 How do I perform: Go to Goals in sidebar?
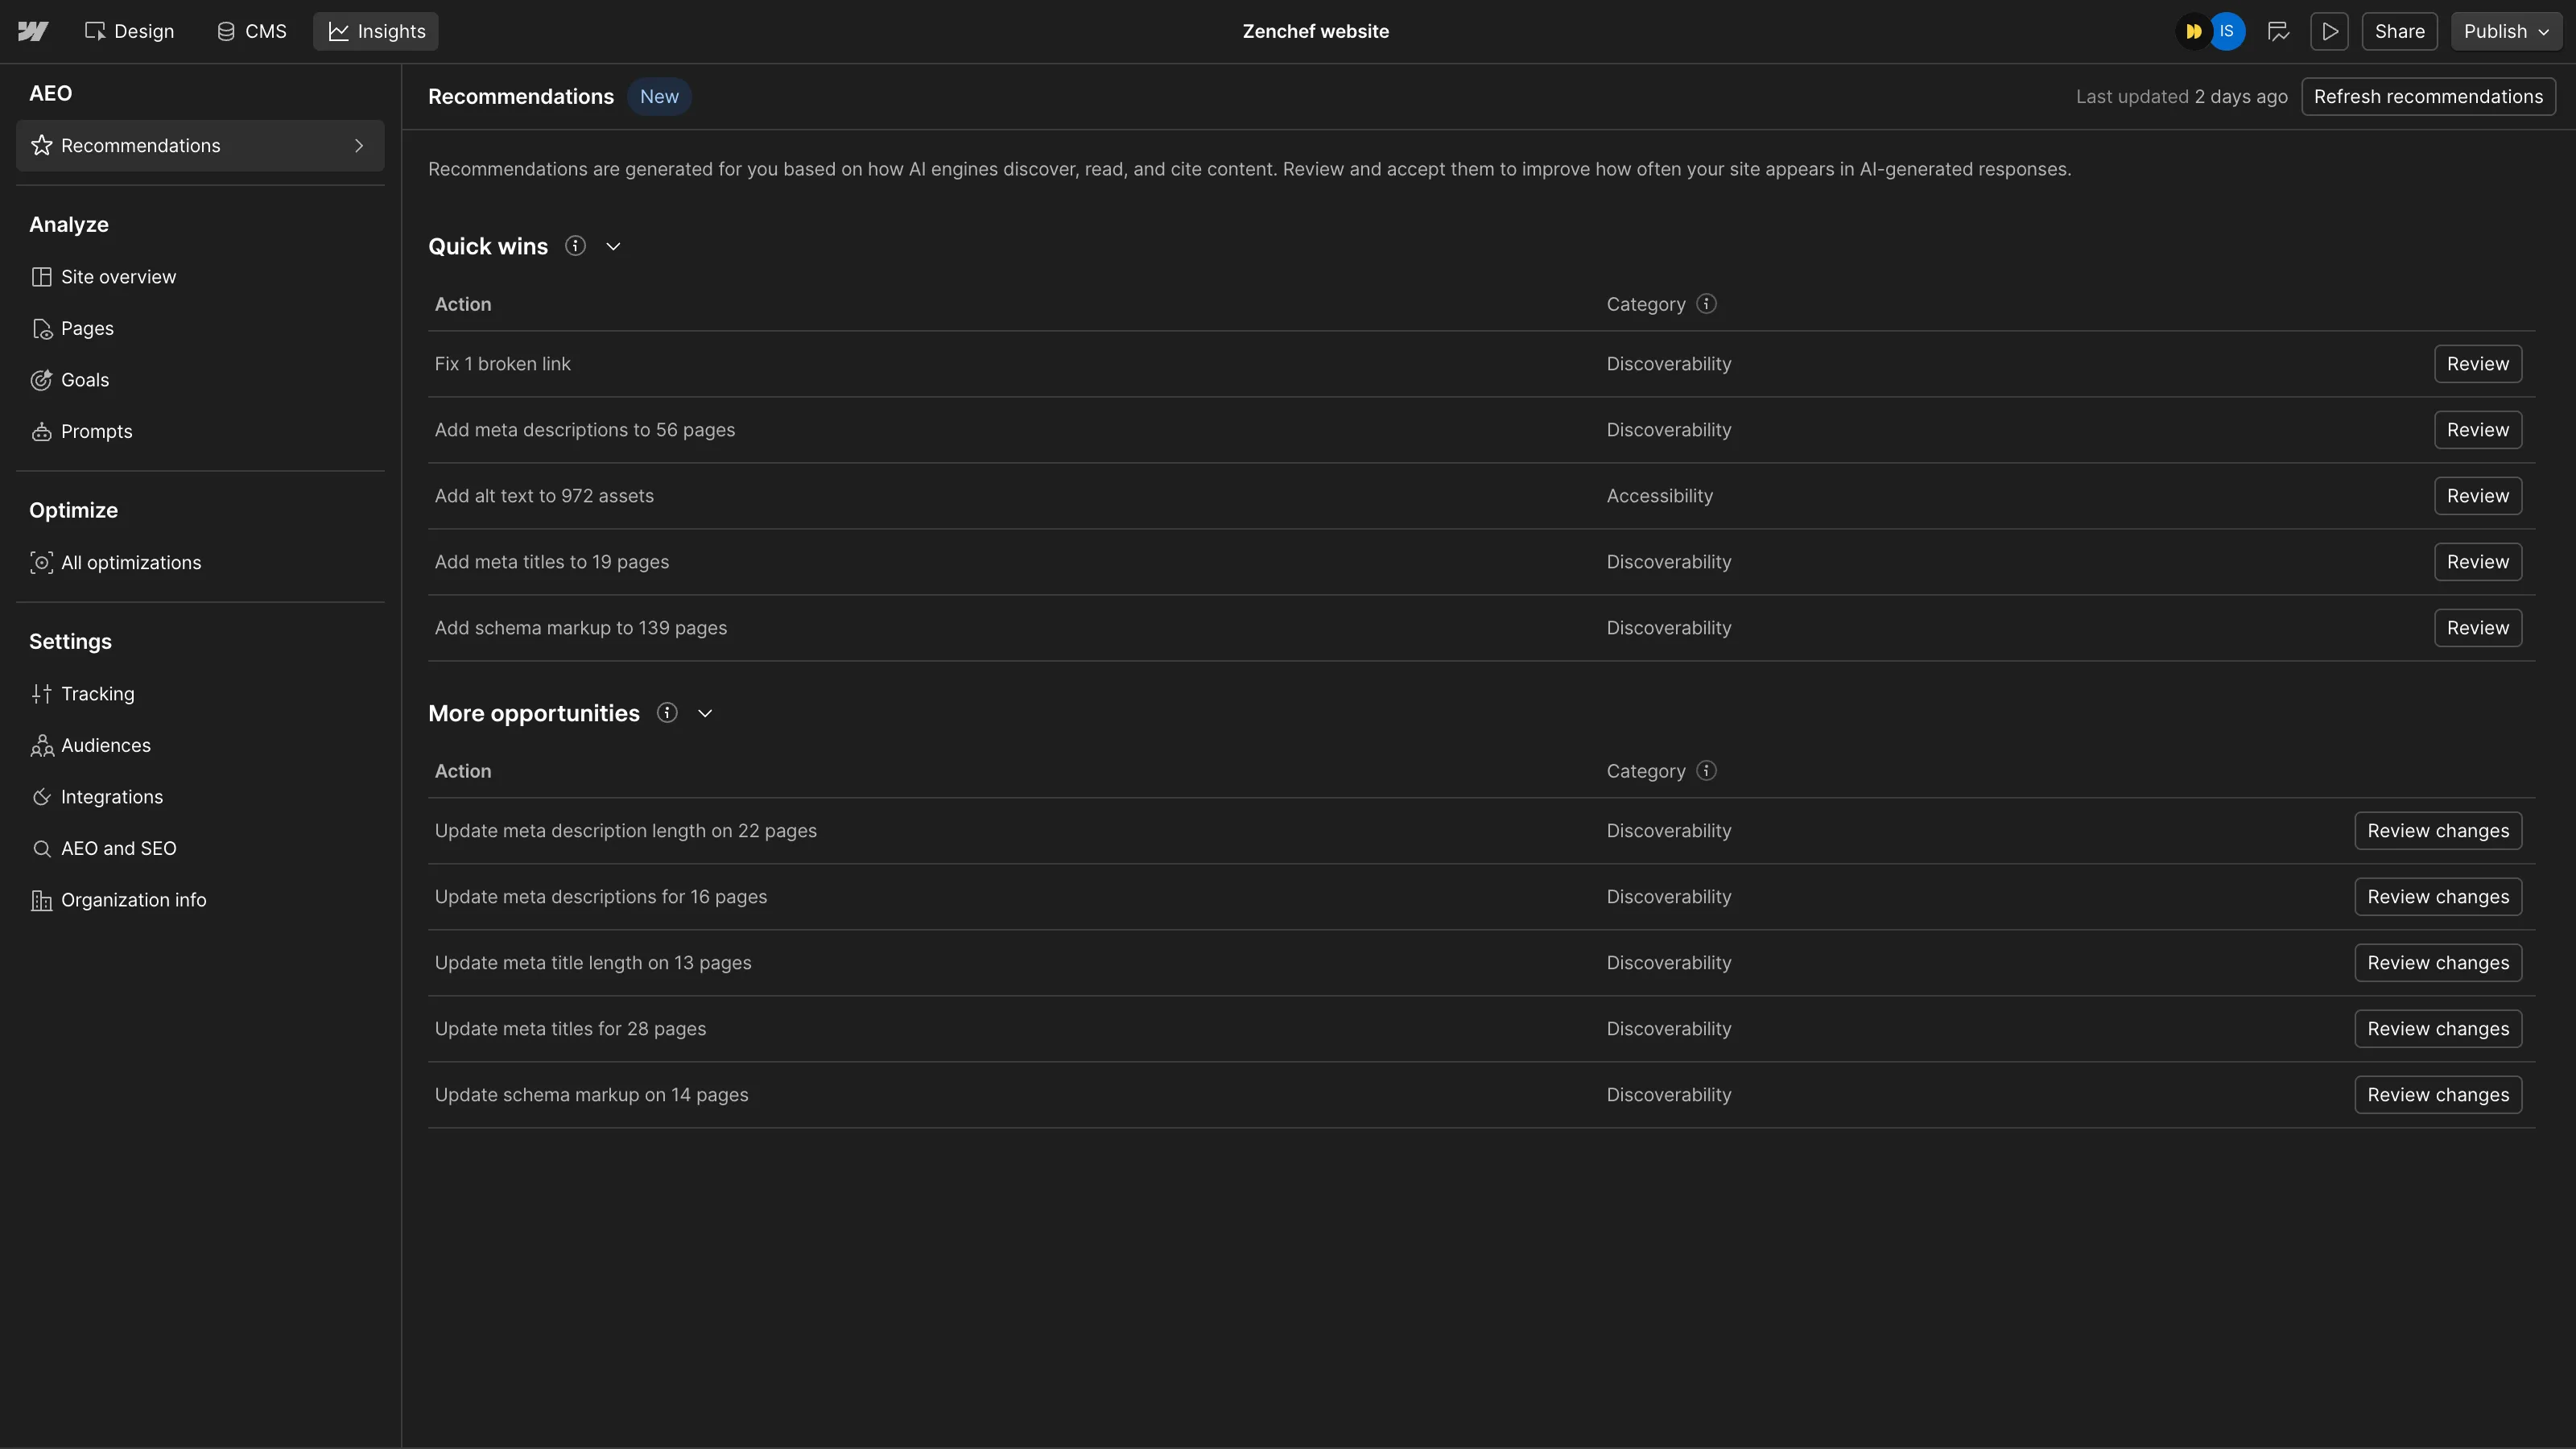click(200, 380)
